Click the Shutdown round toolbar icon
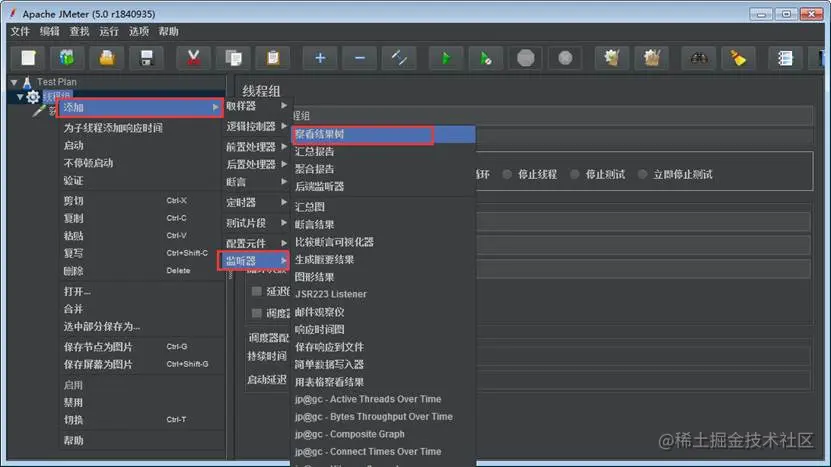The image size is (831, 467). (565, 58)
